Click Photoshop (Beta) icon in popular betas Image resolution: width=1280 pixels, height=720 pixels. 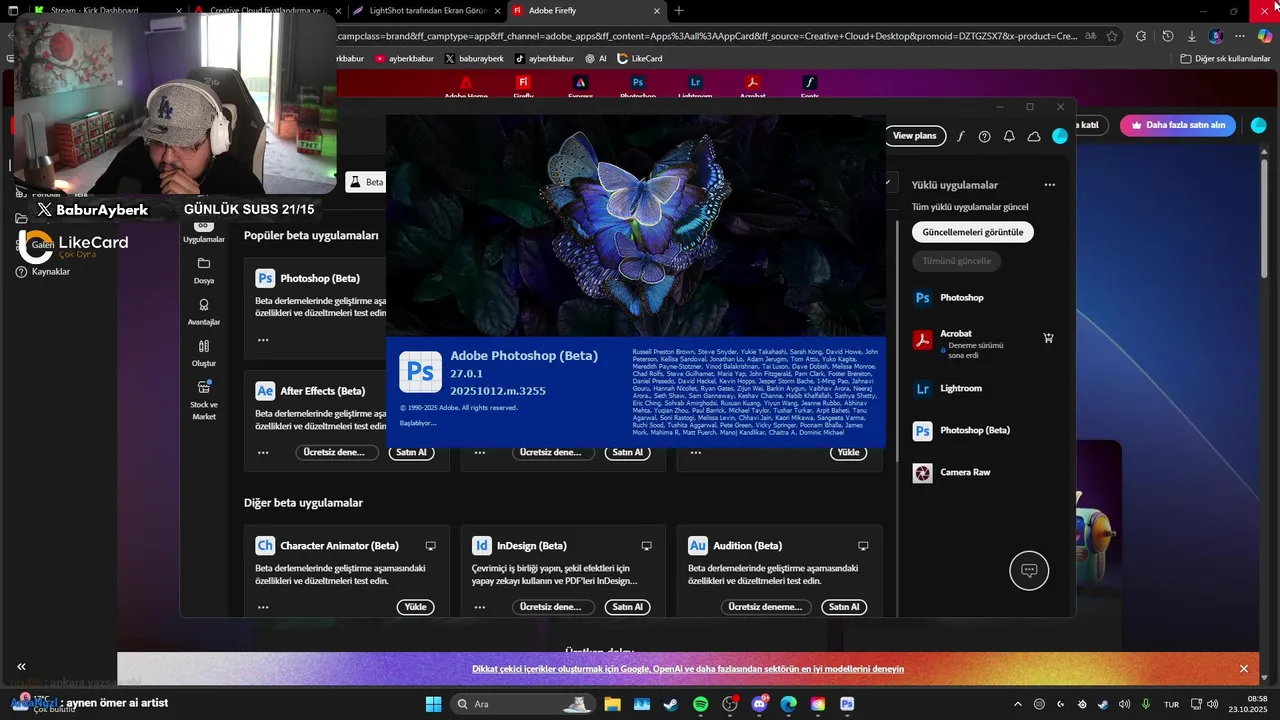tap(265, 278)
